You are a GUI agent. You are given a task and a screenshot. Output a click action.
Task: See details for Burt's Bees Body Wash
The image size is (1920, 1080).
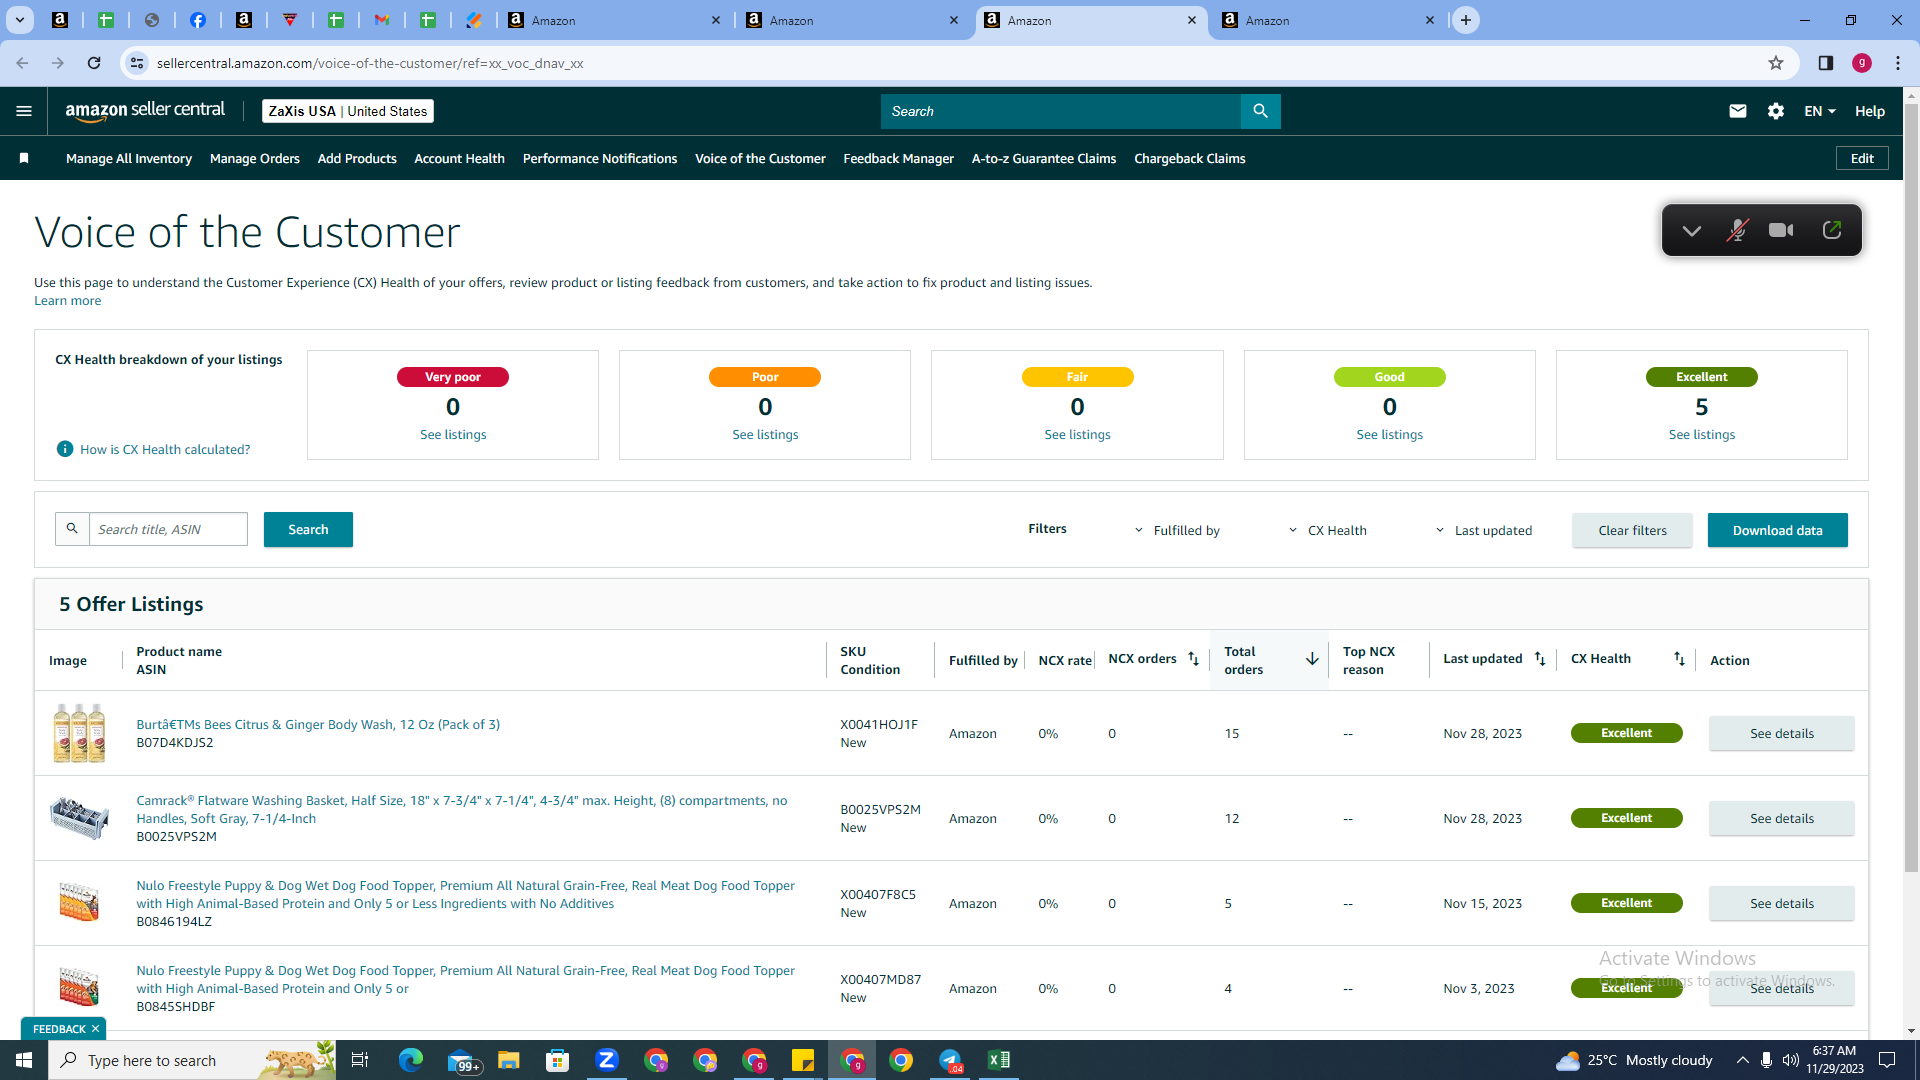point(1781,733)
